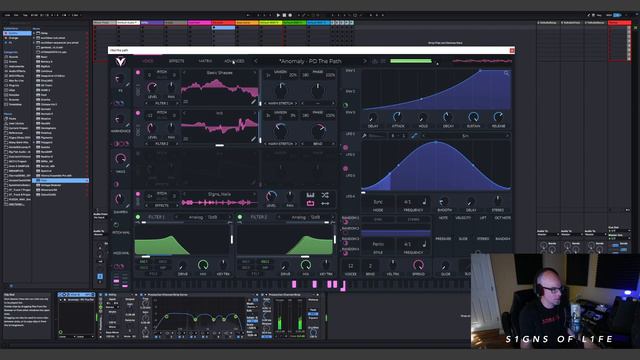Click the NOTE modulation source
This screenshot has height=360, width=640.
pyautogui.click(x=443, y=218)
